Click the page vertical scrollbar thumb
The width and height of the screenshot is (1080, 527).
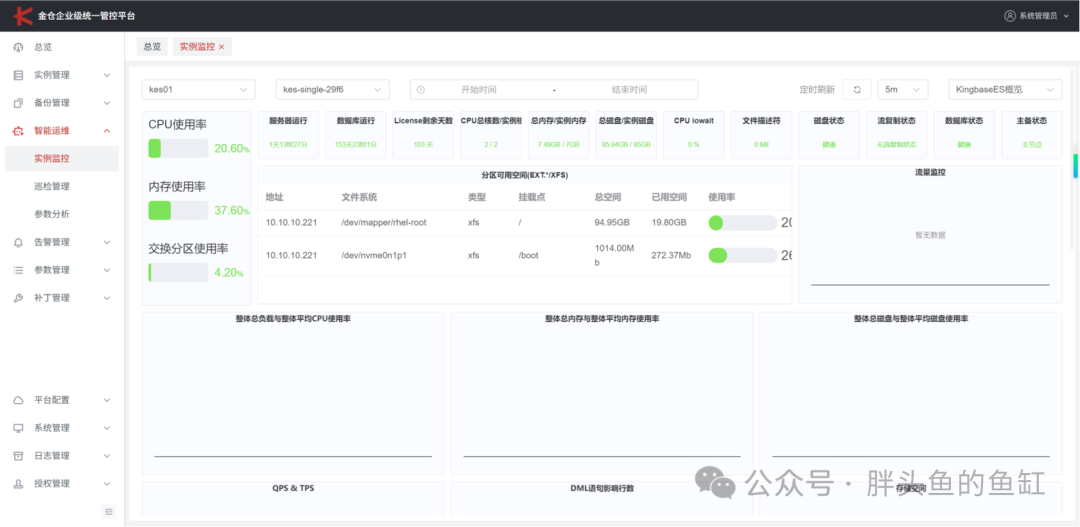(x=1075, y=165)
